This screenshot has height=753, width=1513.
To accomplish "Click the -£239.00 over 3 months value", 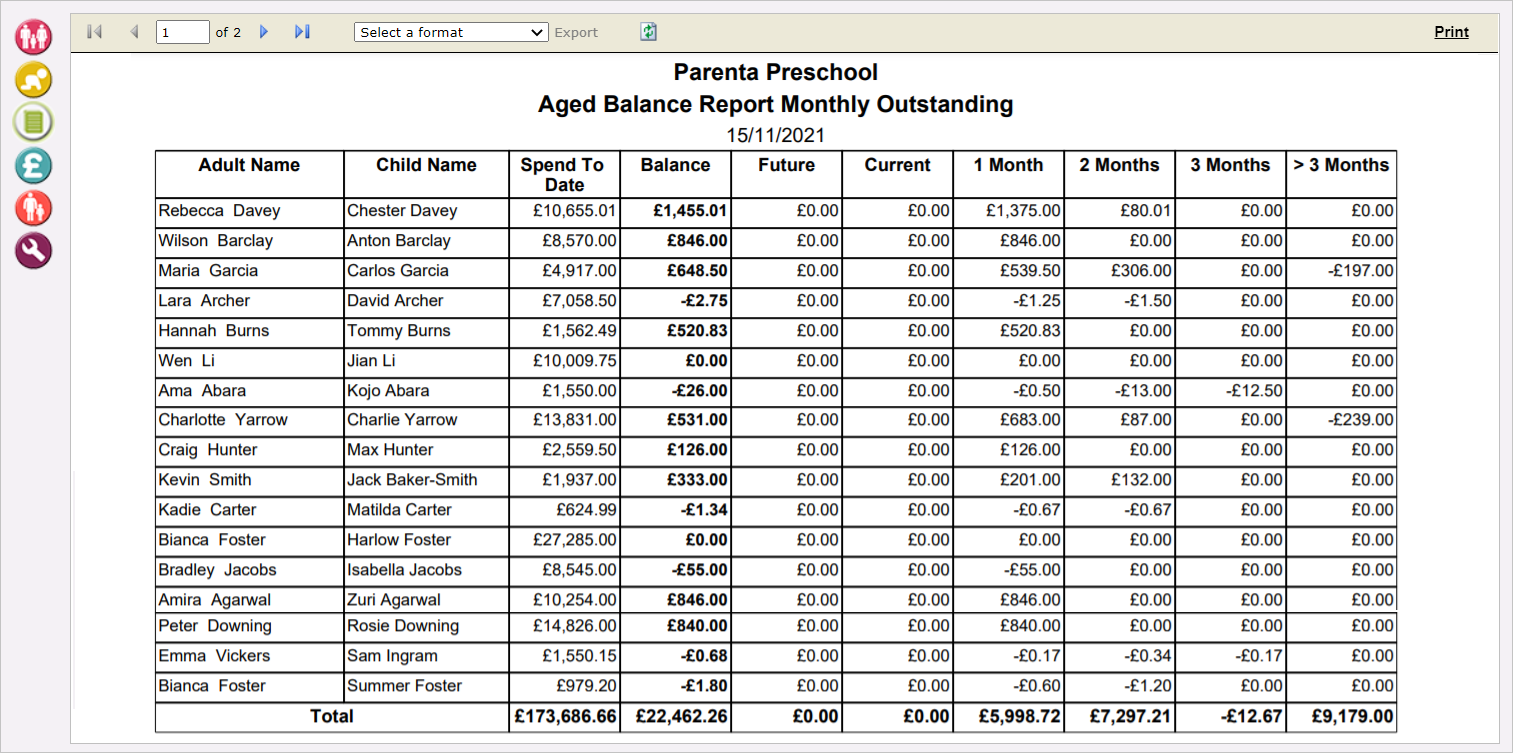I will pos(1360,420).
